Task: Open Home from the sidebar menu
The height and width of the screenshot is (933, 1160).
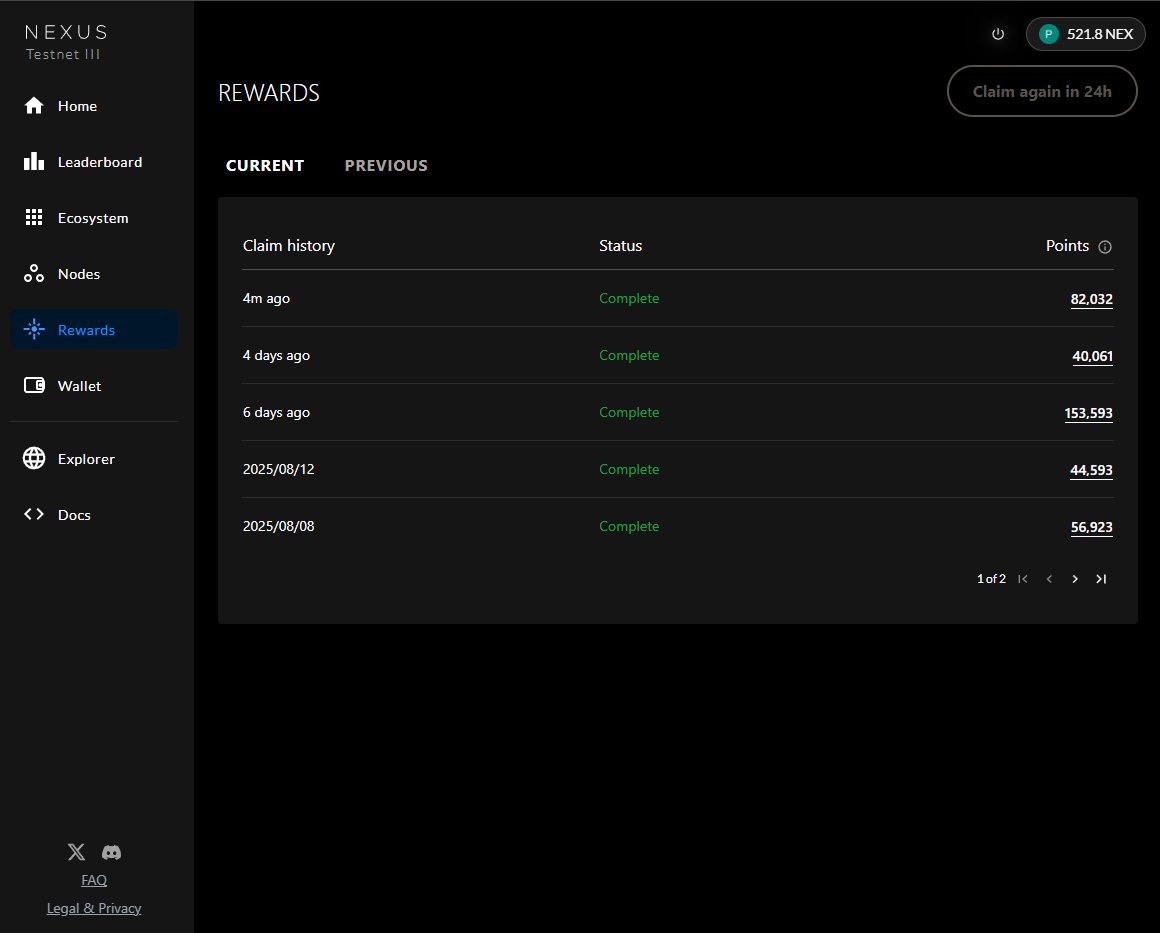Action: coord(94,106)
